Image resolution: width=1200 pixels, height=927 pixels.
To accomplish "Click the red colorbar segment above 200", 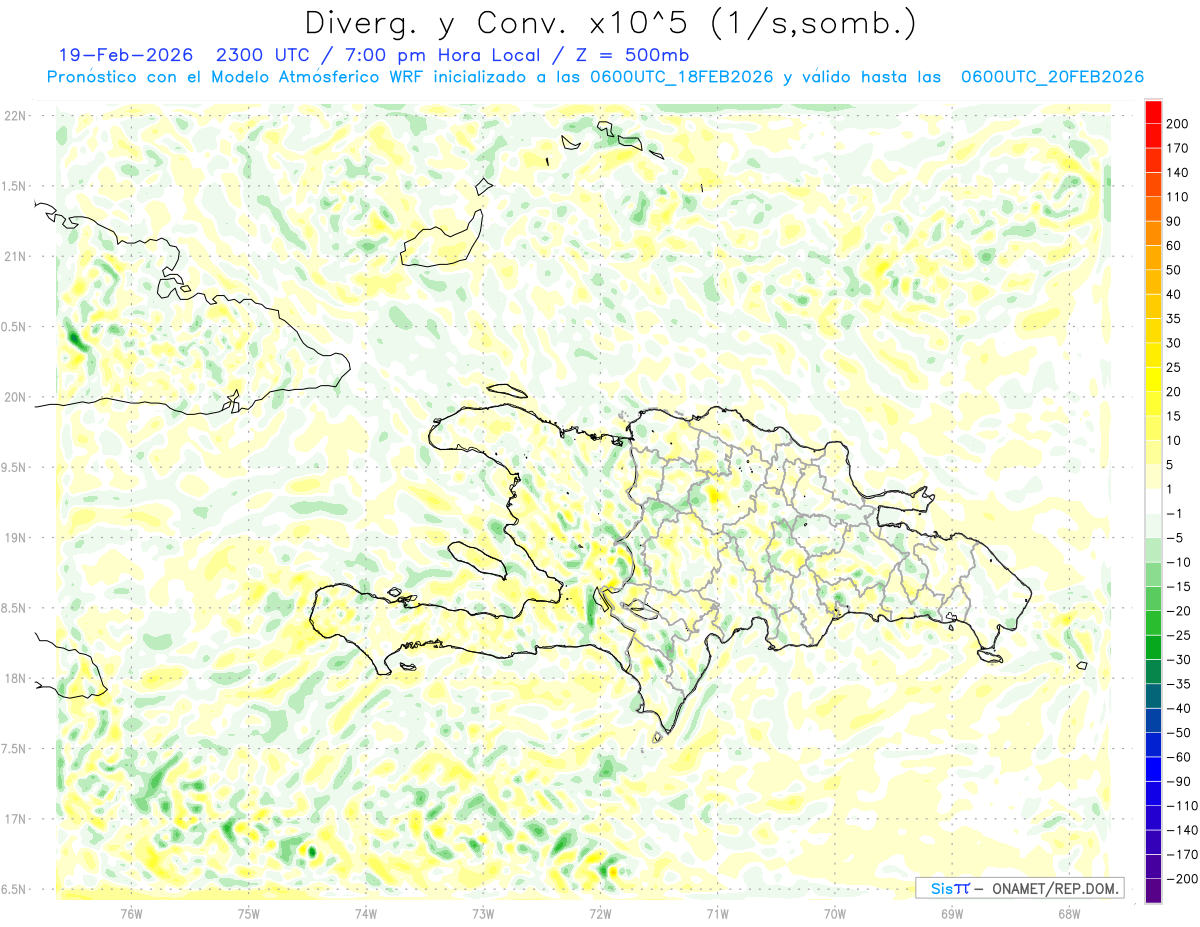I will point(1154,112).
